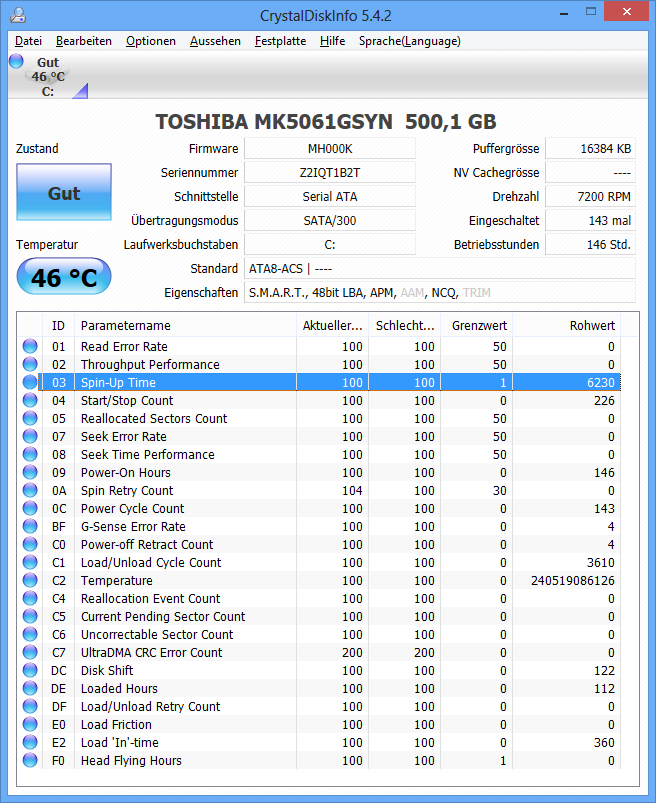The height and width of the screenshot is (803, 656).
Task: Click status orb for Power Cycle Count
Action: pyautogui.click(x=30, y=508)
